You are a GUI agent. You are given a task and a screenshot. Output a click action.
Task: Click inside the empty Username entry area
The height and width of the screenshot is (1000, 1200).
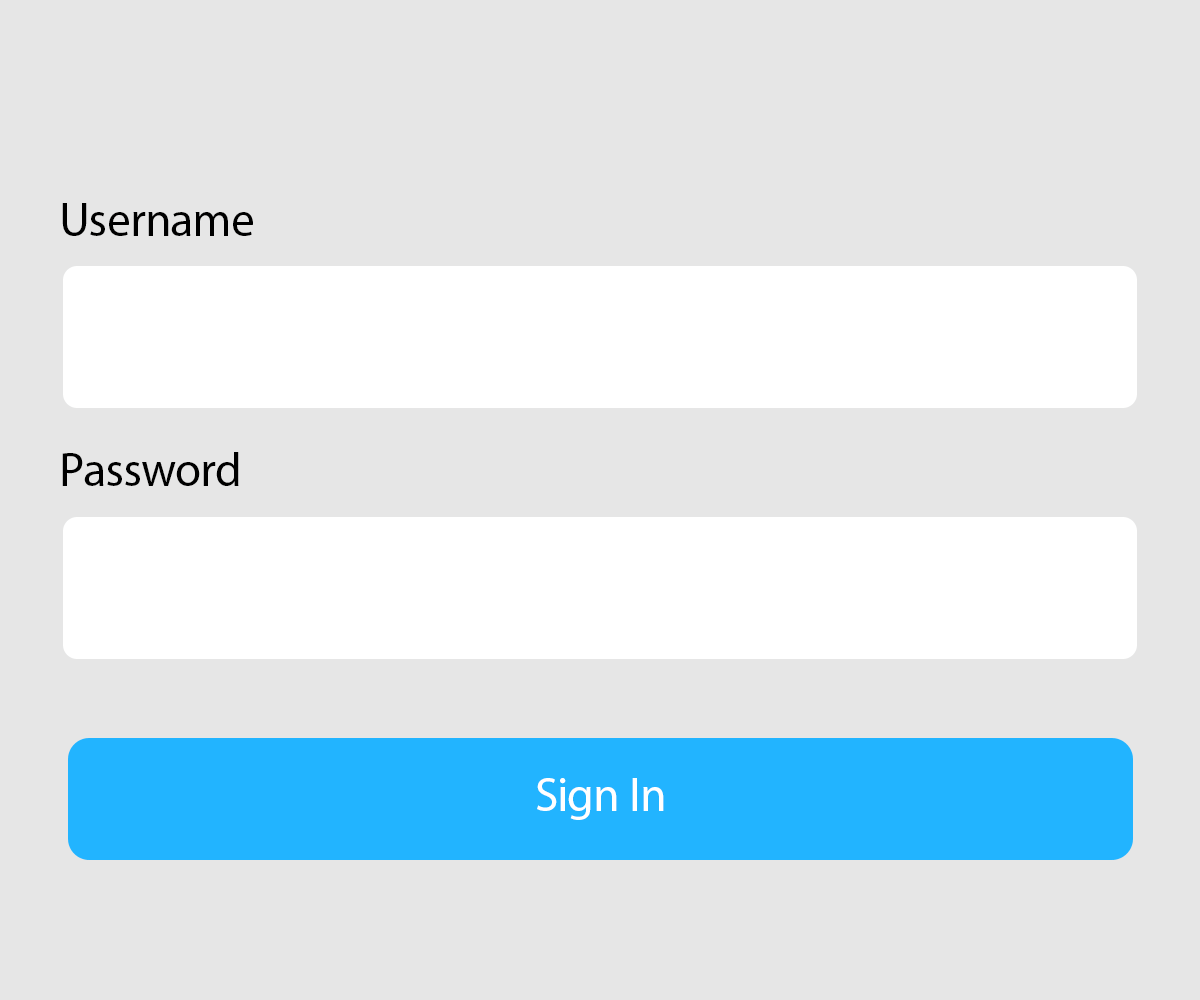point(600,337)
